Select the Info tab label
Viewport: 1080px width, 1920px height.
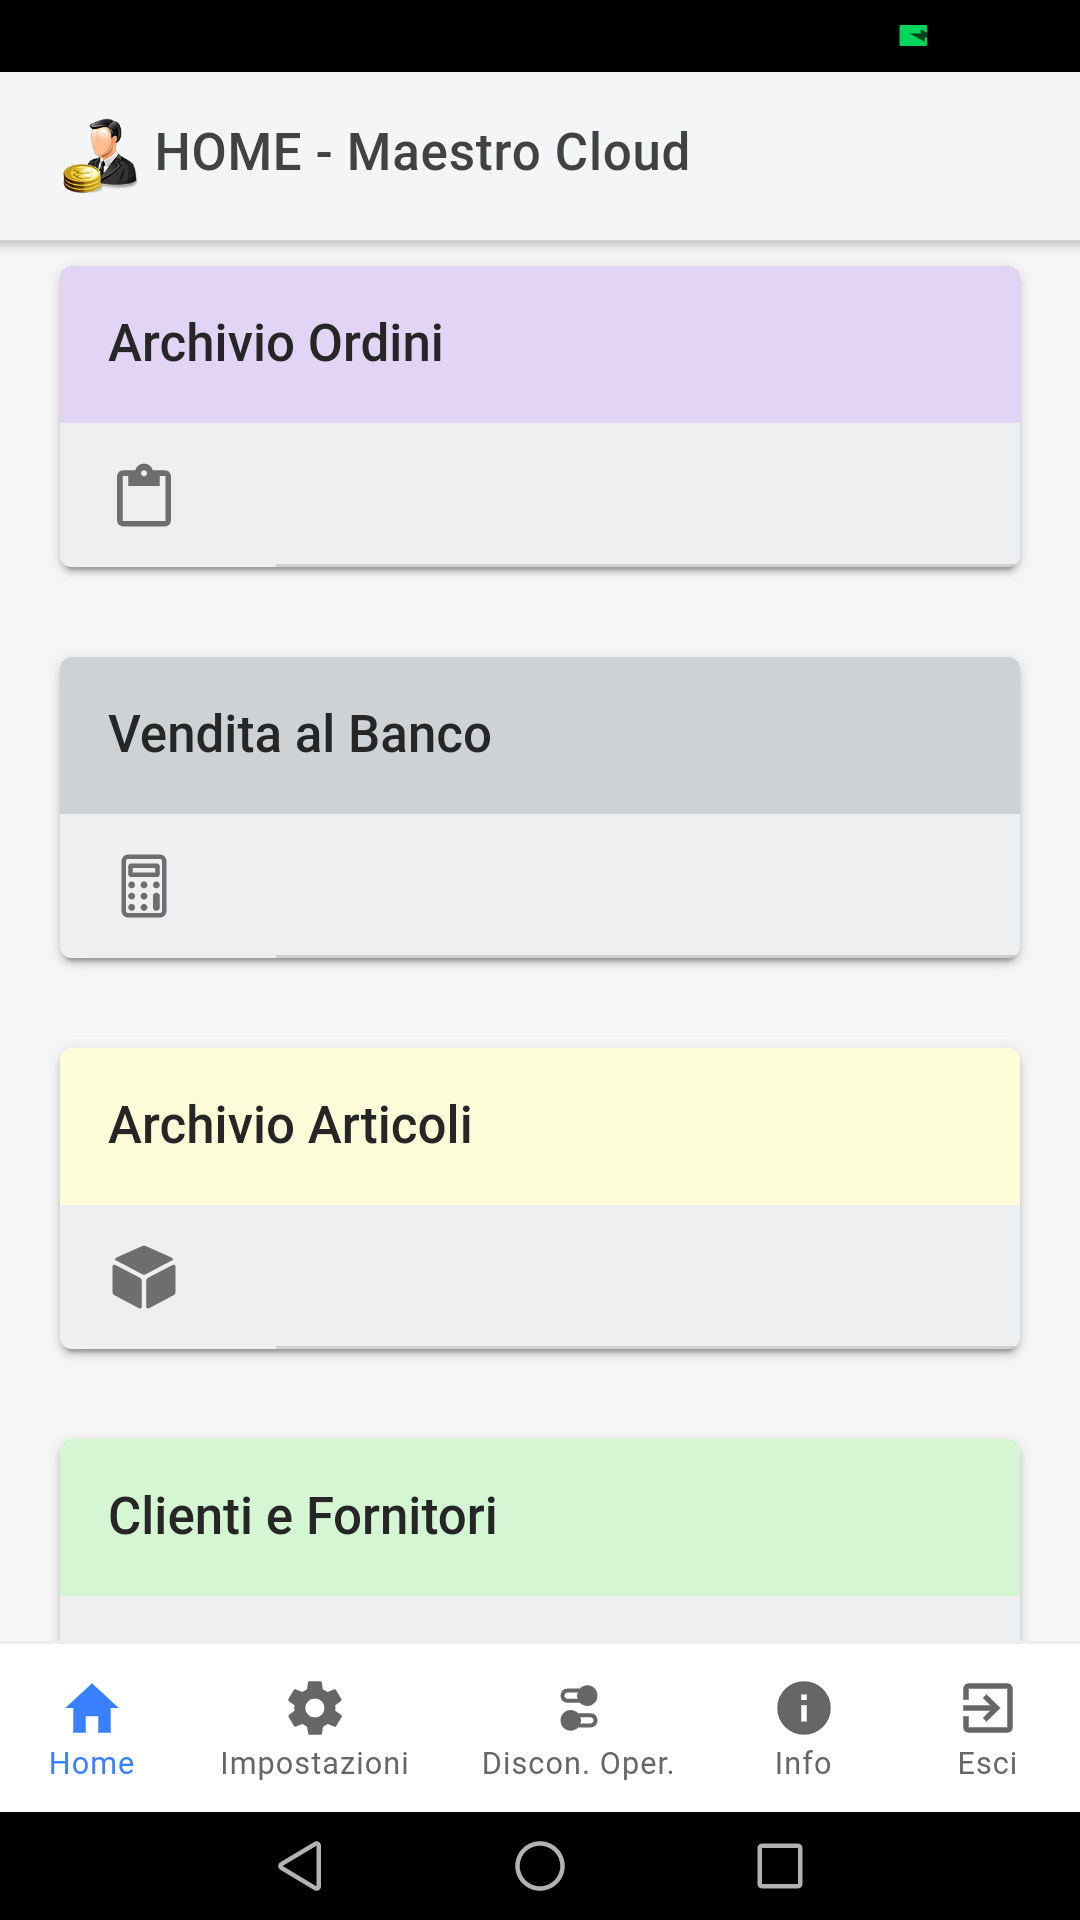[x=803, y=1763]
